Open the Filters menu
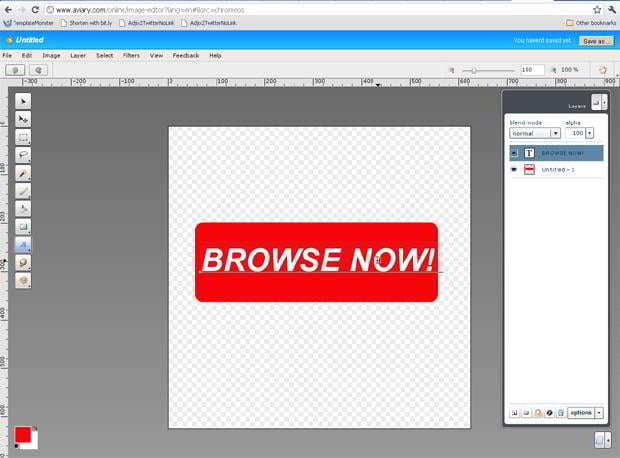 131,55
